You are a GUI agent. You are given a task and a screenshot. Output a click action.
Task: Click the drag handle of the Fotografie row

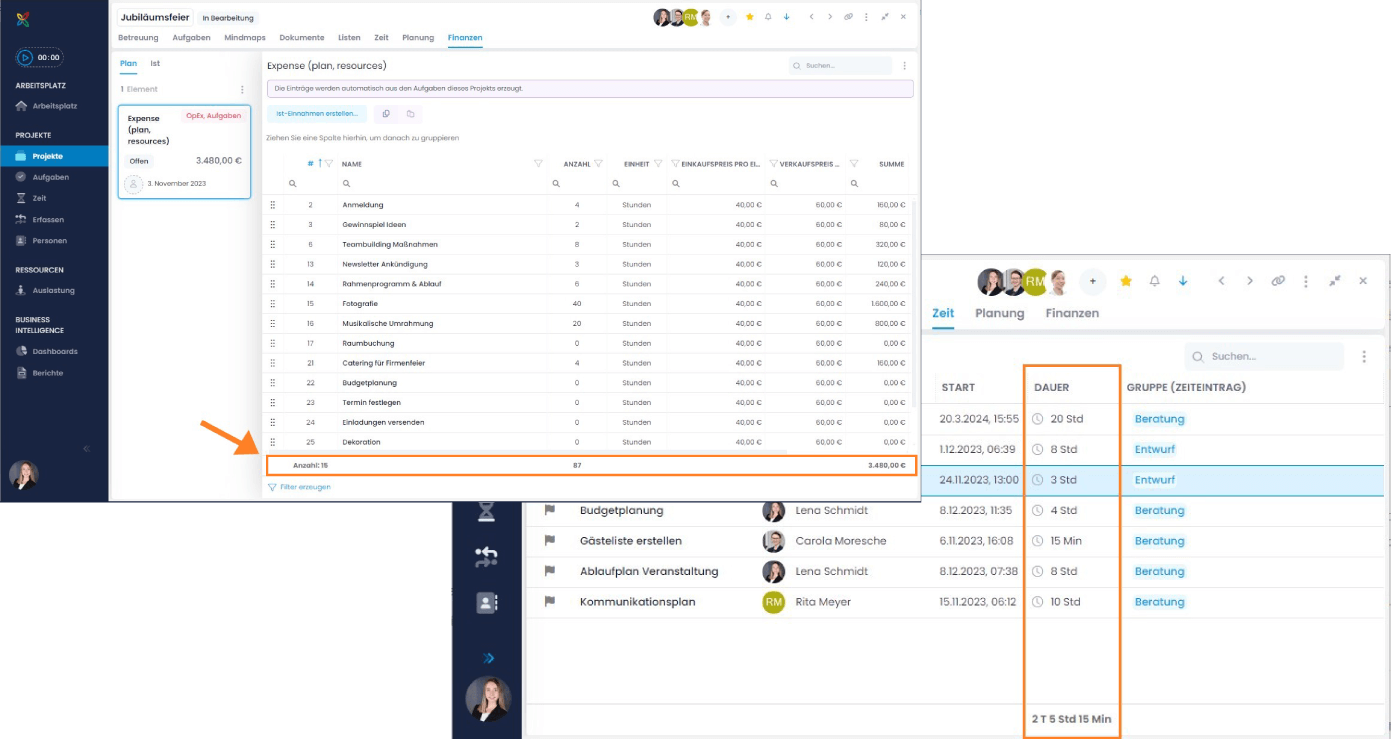[x=272, y=303]
